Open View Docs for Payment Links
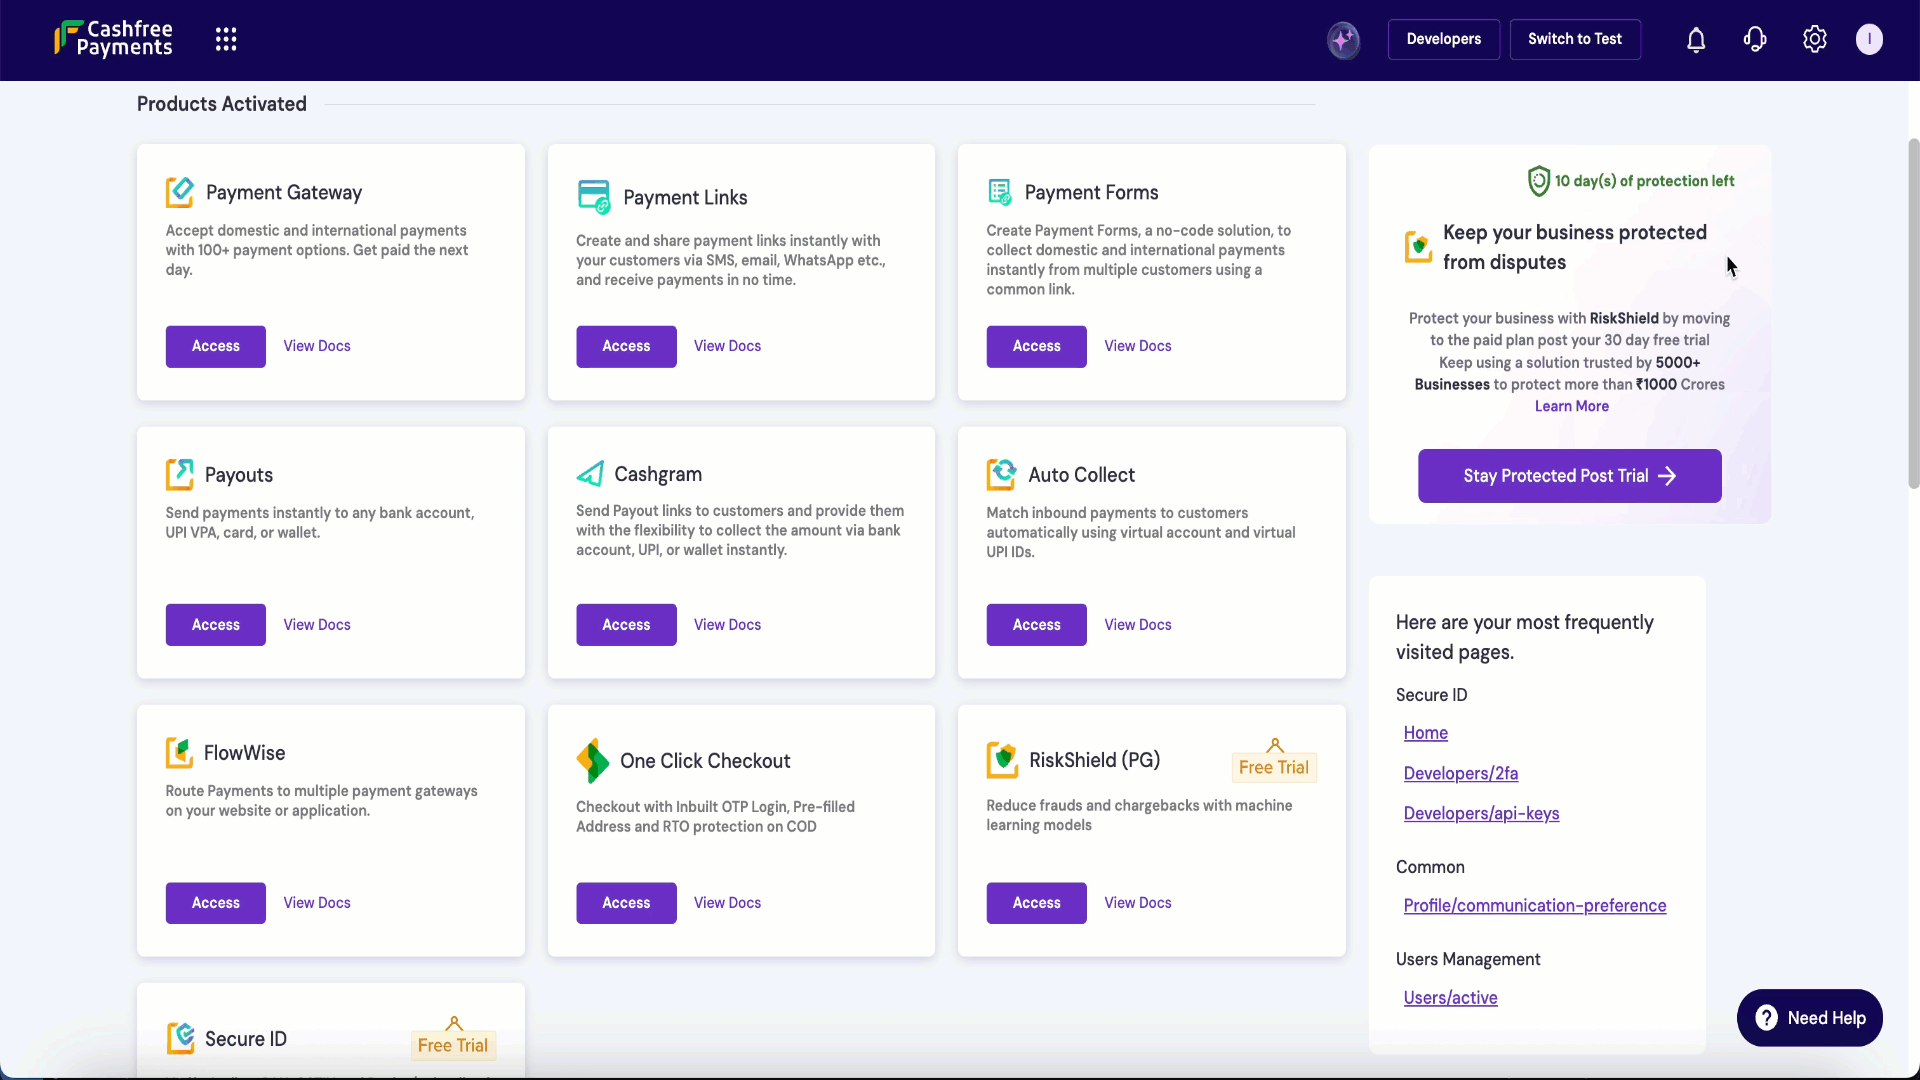 [727, 346]
